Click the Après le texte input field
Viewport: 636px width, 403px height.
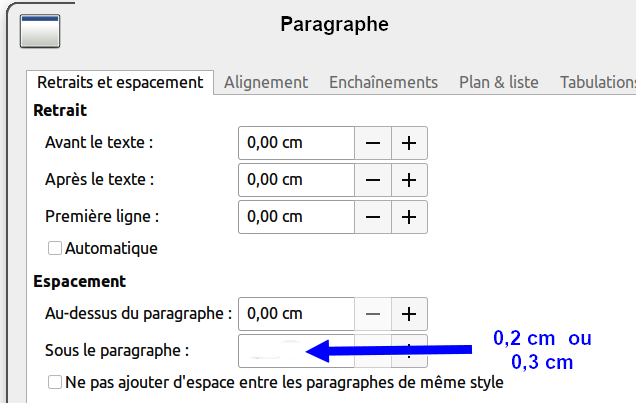pyautogui.click(x=296, y=180)
